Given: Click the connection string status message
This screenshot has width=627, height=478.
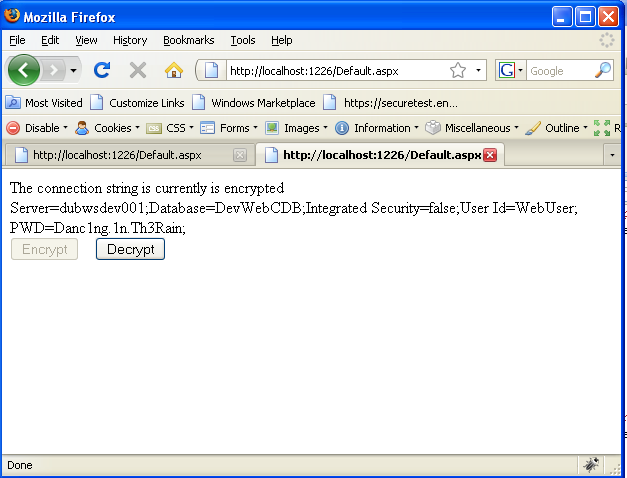Looking at the screenshot, I should click(147, 188).
